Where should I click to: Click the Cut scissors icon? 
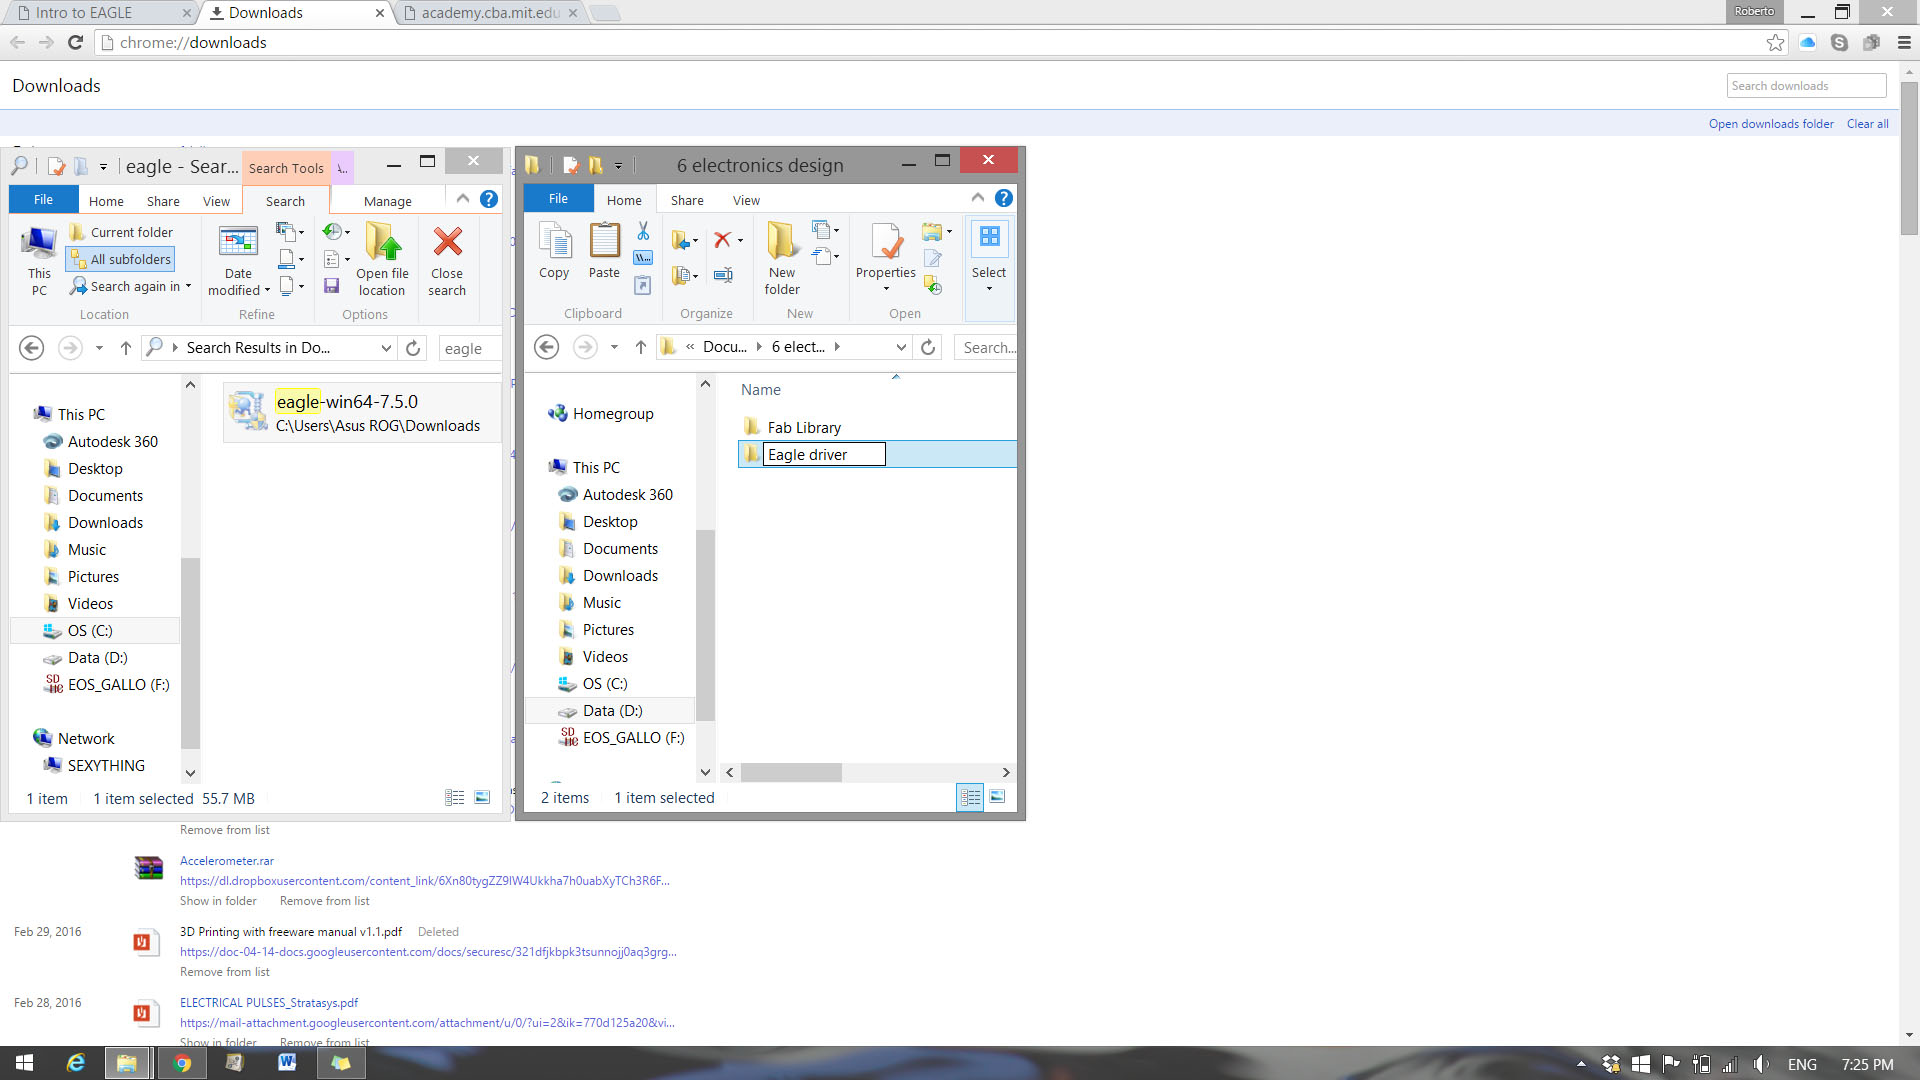click(643, 231)
